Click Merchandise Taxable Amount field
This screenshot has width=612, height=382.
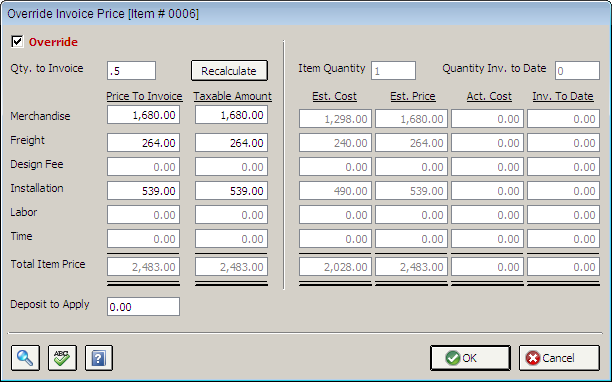[x=231, y=115]
